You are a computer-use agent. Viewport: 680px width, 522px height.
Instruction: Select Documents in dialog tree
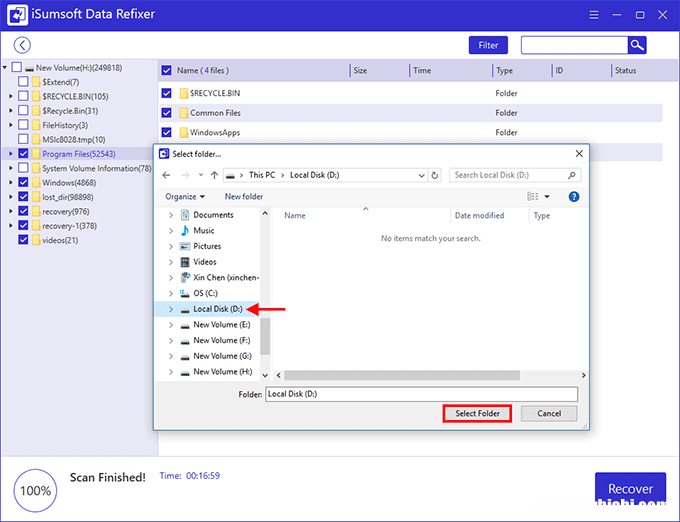213,215
